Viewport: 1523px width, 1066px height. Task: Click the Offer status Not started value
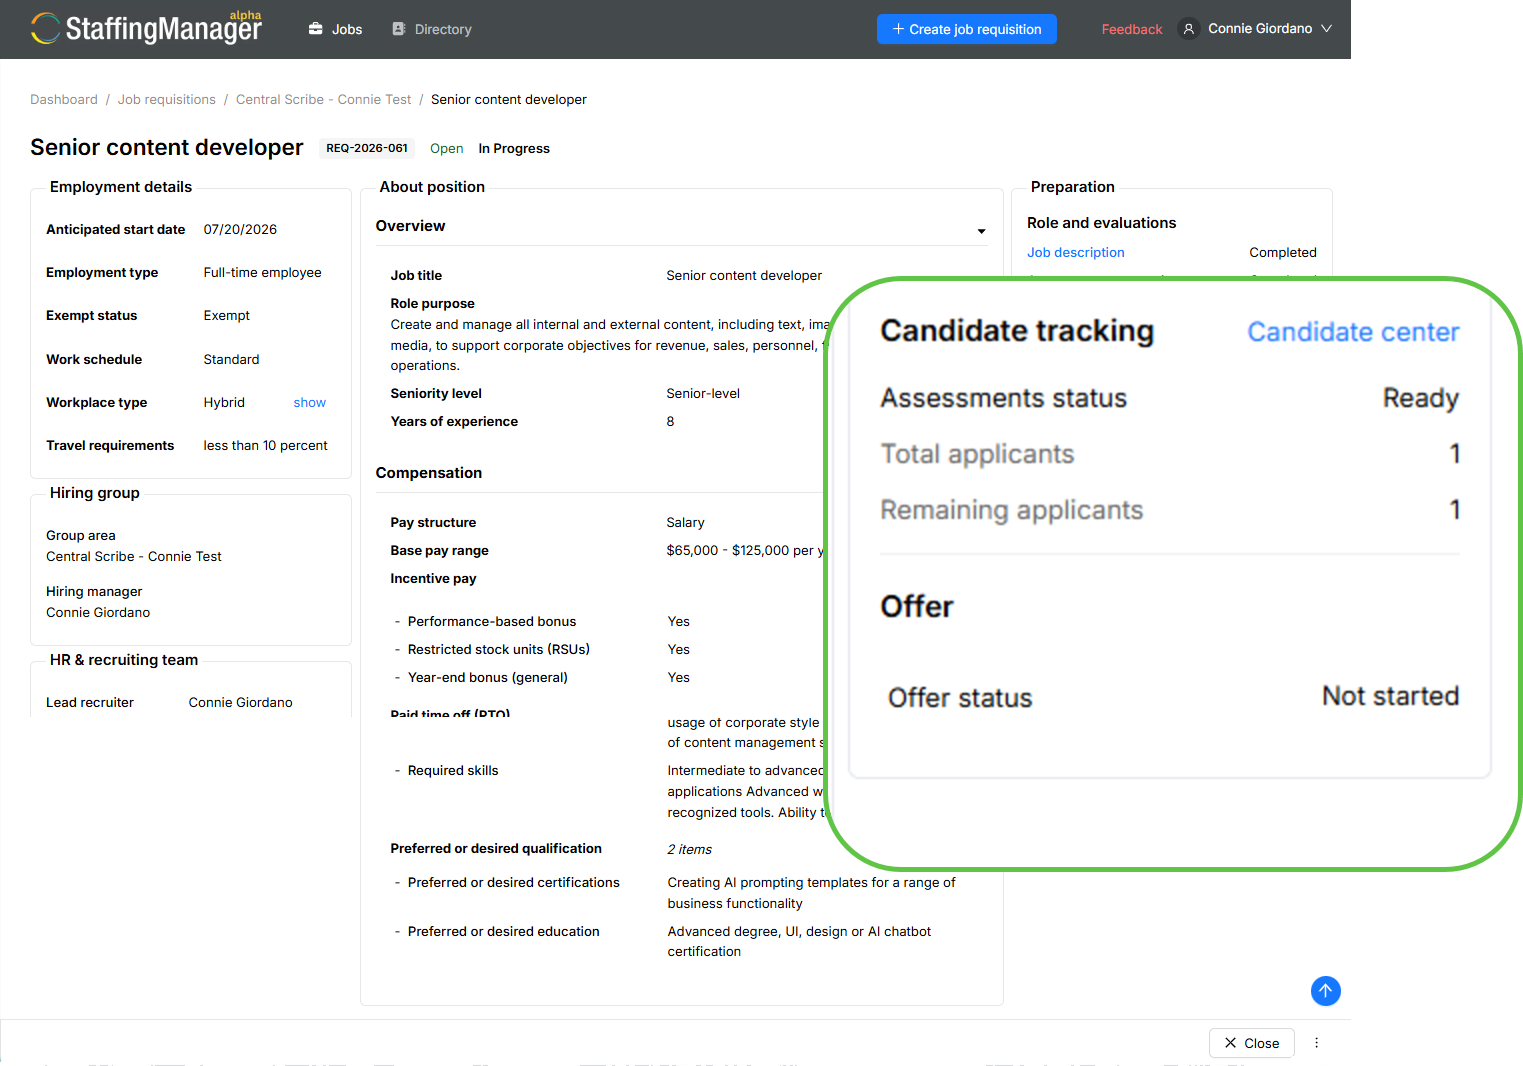(x=1391, y=696)
